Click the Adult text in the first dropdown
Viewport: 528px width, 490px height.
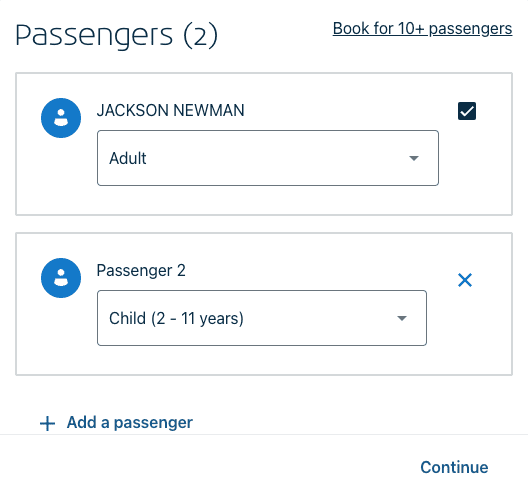128,158
